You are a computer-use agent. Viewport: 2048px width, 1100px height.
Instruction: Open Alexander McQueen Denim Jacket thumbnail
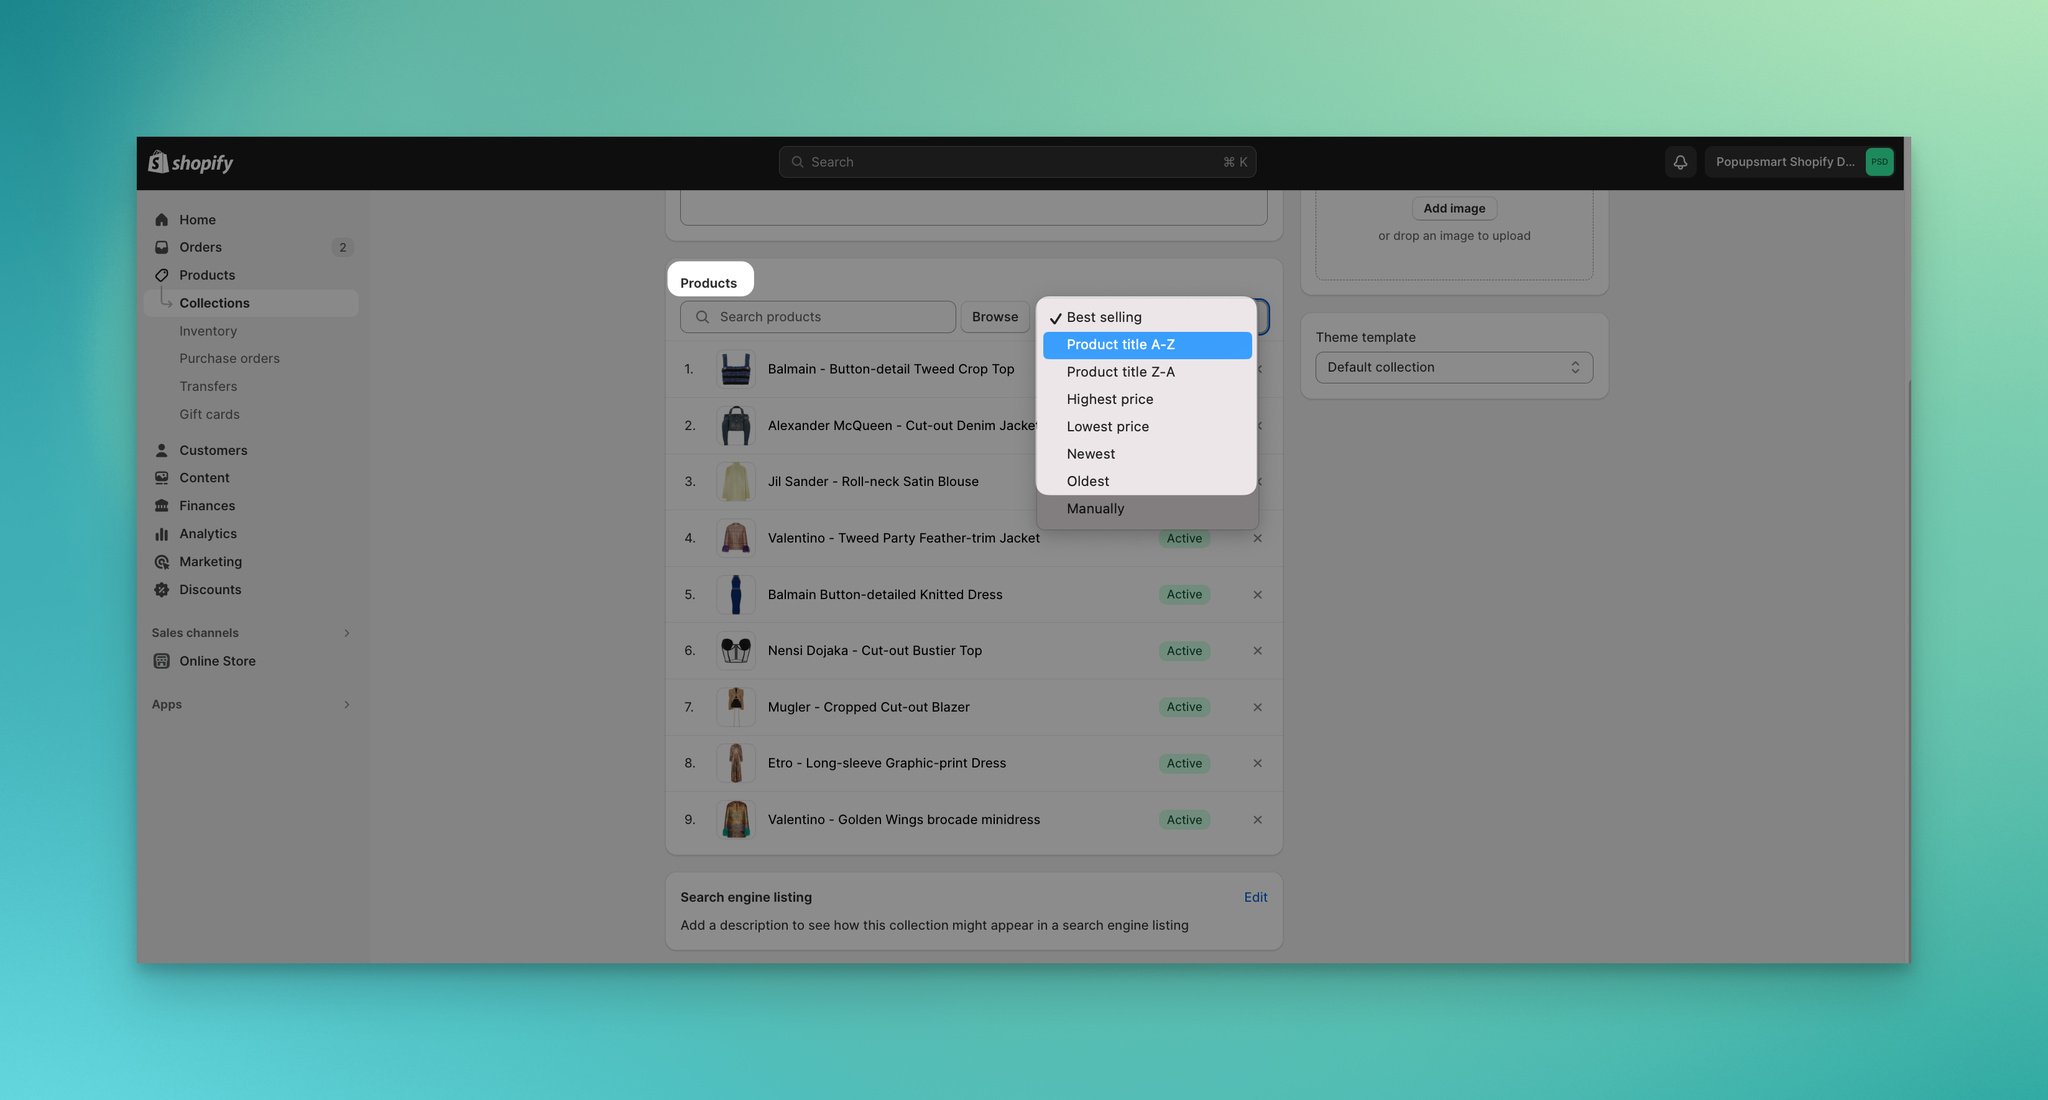coord(736,426)
